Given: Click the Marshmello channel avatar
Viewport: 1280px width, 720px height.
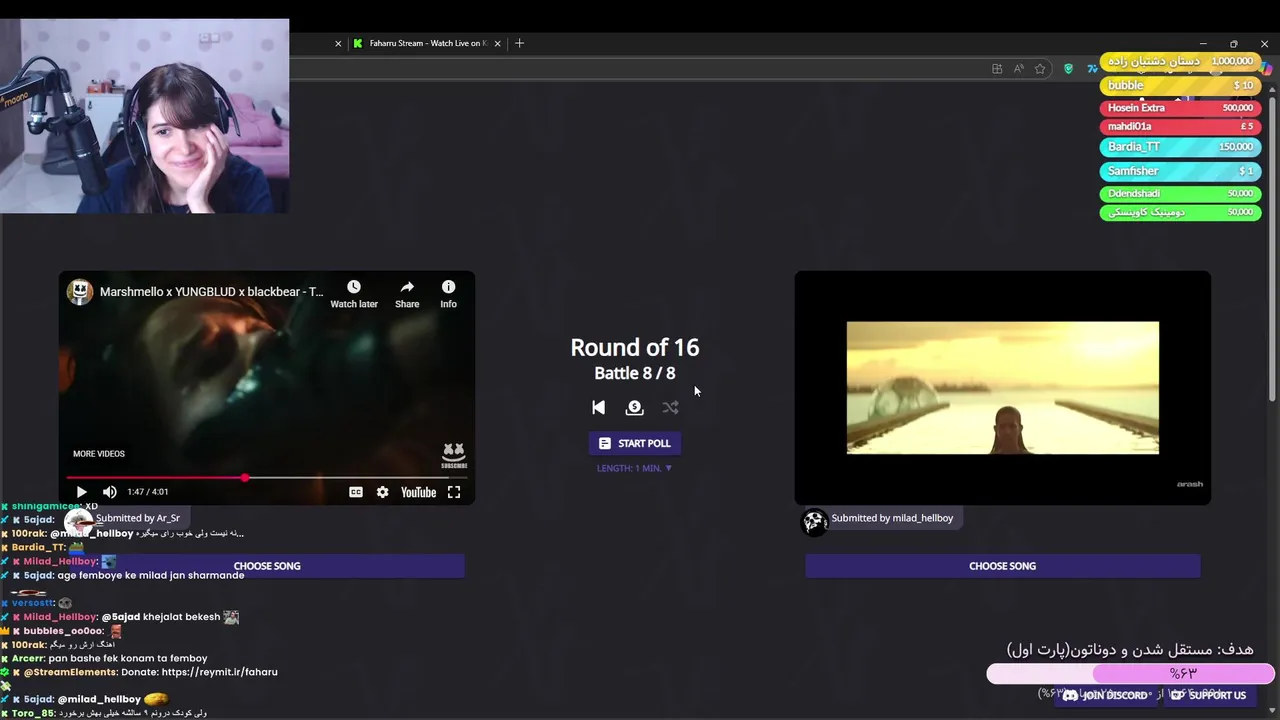Looking at the screenshot, I should point(80,292).
